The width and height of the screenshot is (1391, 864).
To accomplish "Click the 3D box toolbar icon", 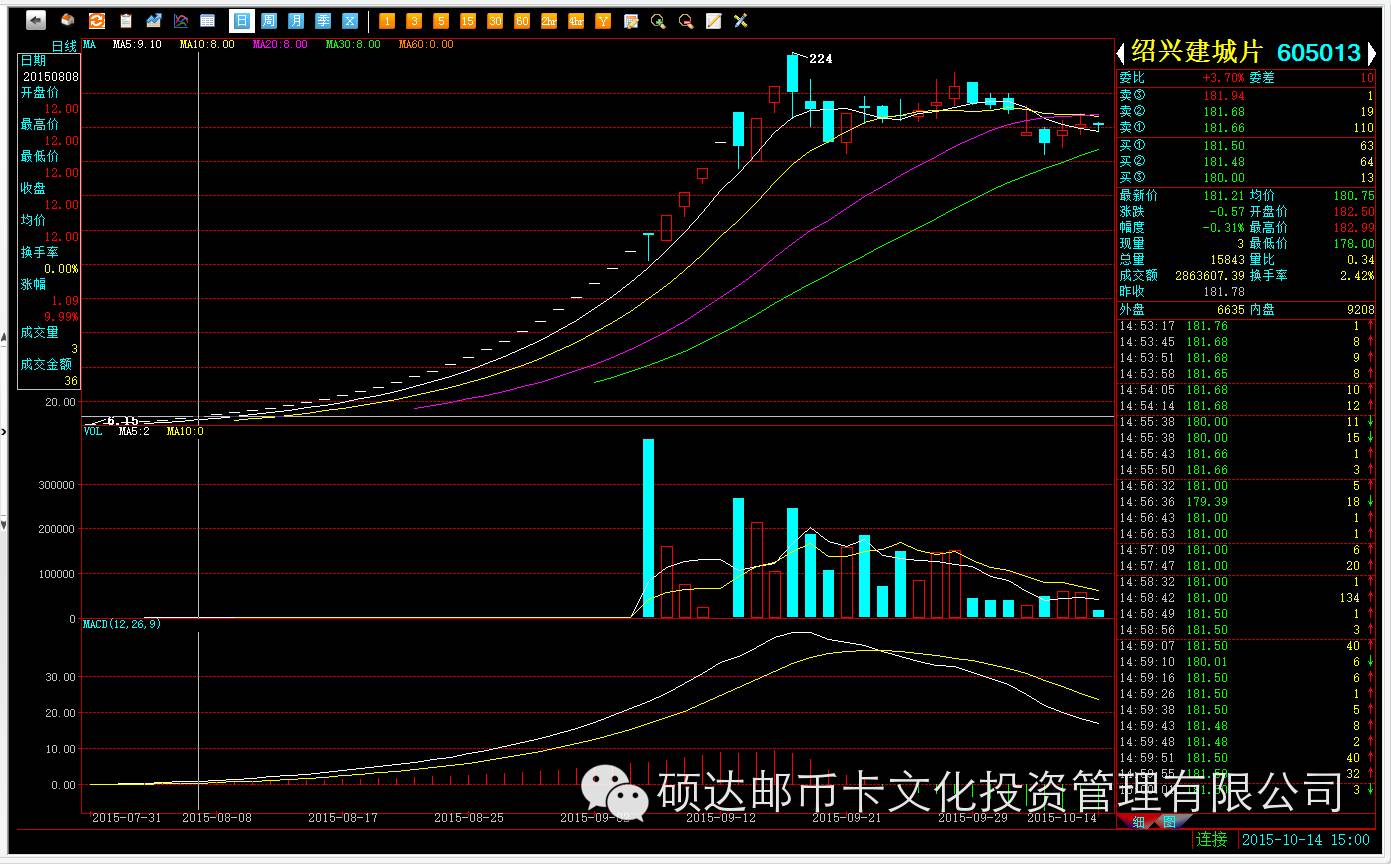I will click(67, 20).
